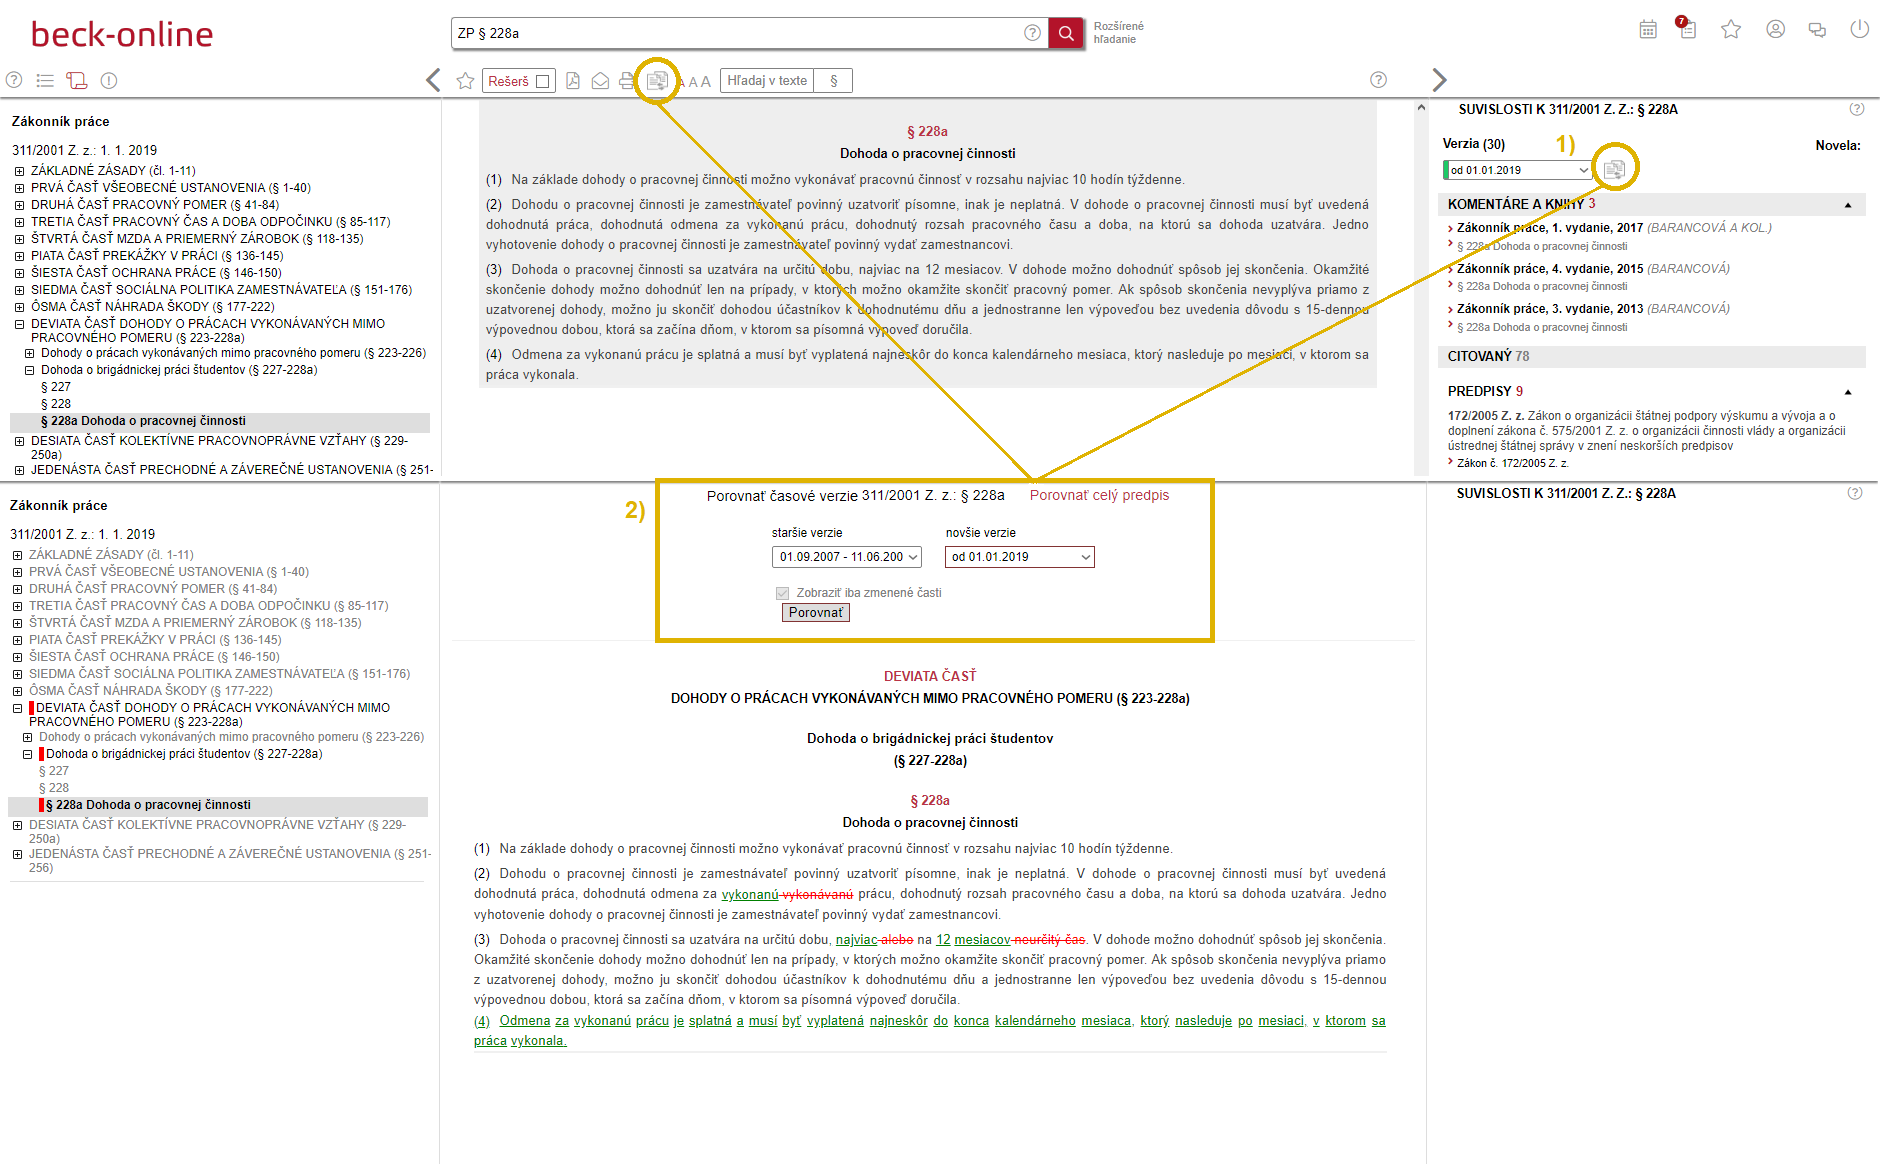The image size is (1880, 1164).
Task: Open the user account icon
Action: coord(1775,29)
